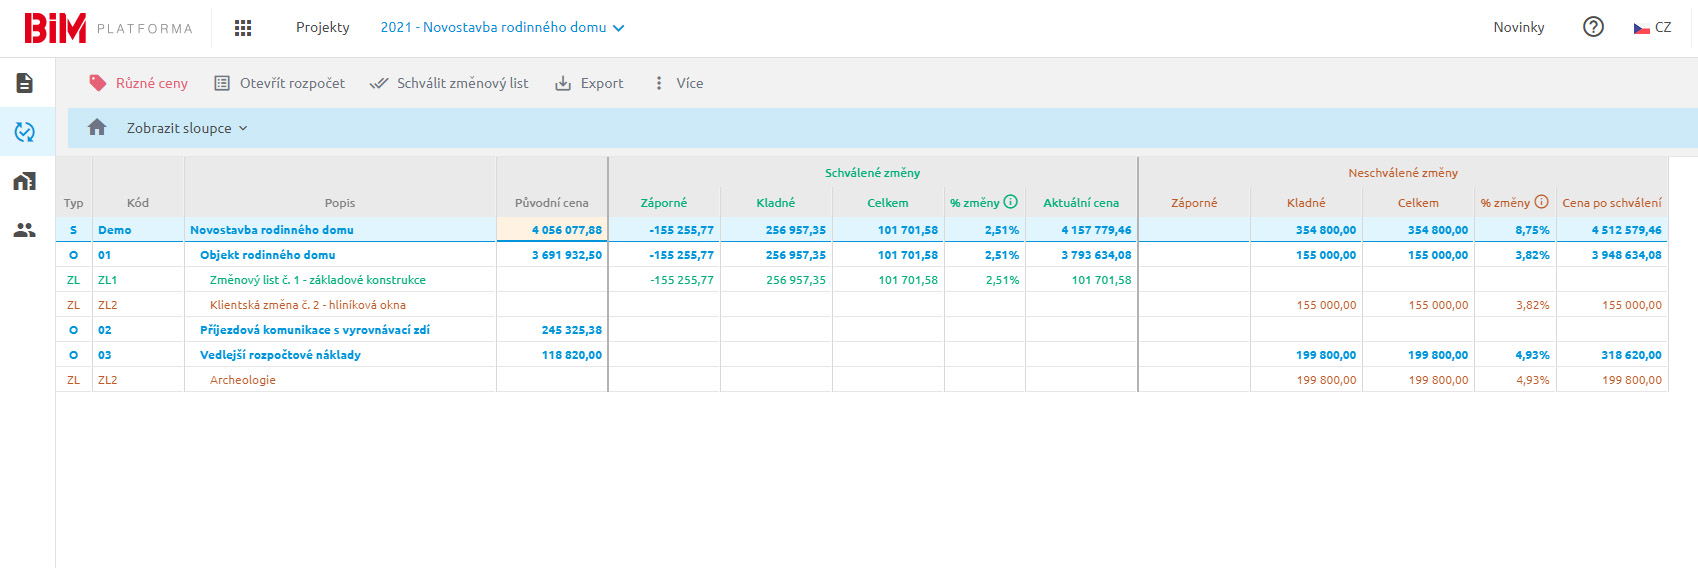Select the document icon in left sidebar
The height and width of the screenshot is (568, 1698).
point(25,83)
